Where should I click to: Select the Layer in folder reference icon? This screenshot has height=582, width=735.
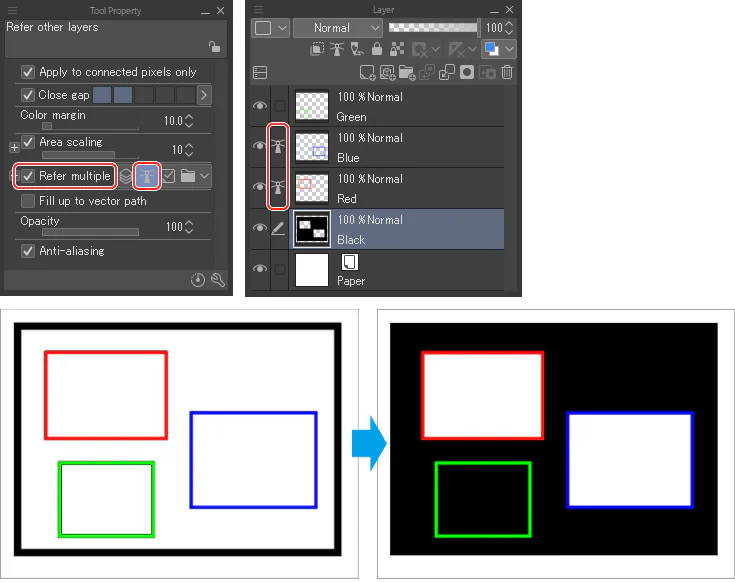(188, 176)
